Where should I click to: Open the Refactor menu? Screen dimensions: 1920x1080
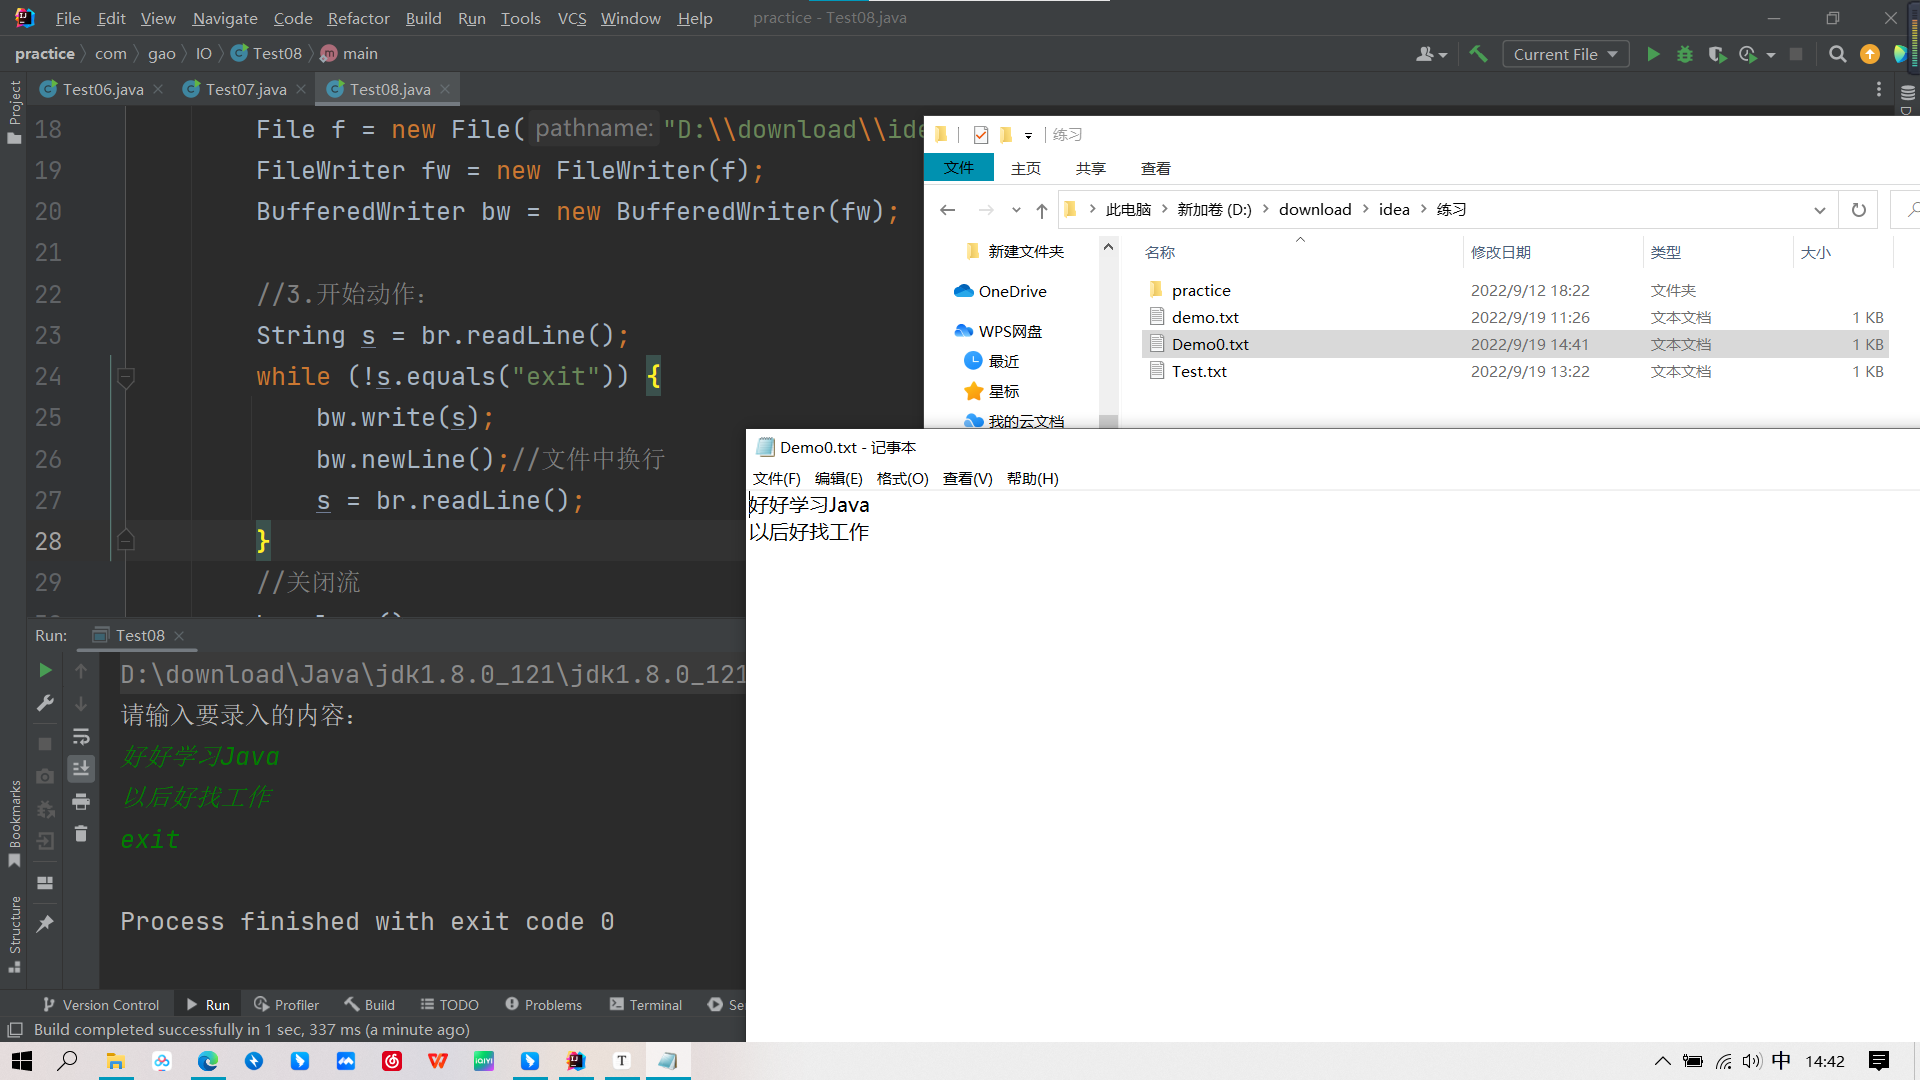click(x=358, y=18)
